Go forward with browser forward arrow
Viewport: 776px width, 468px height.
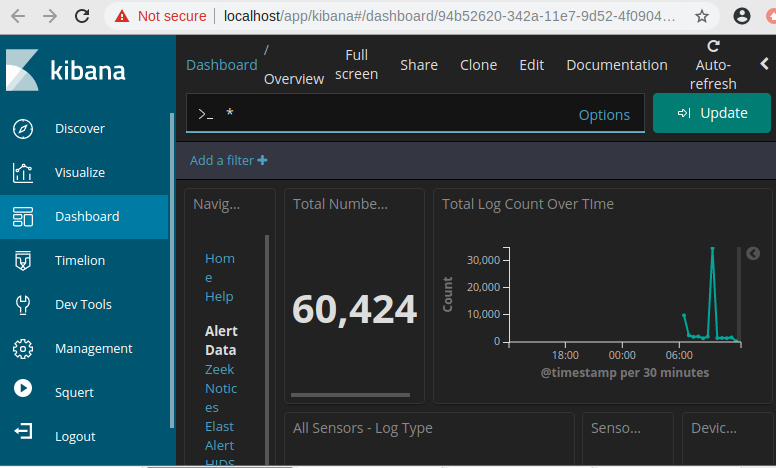49,16
